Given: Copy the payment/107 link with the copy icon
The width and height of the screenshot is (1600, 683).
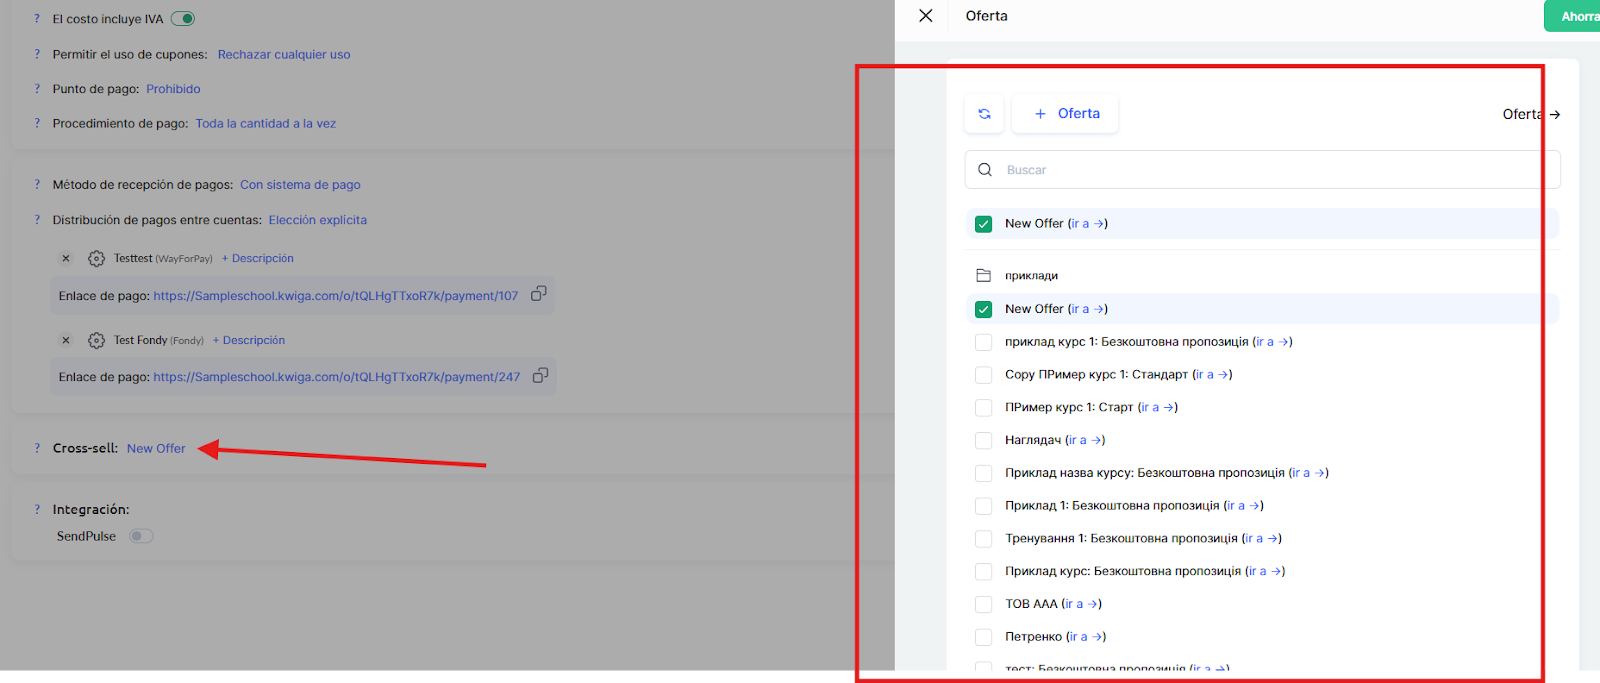Looking at the screenshot, I should (538, 294).
